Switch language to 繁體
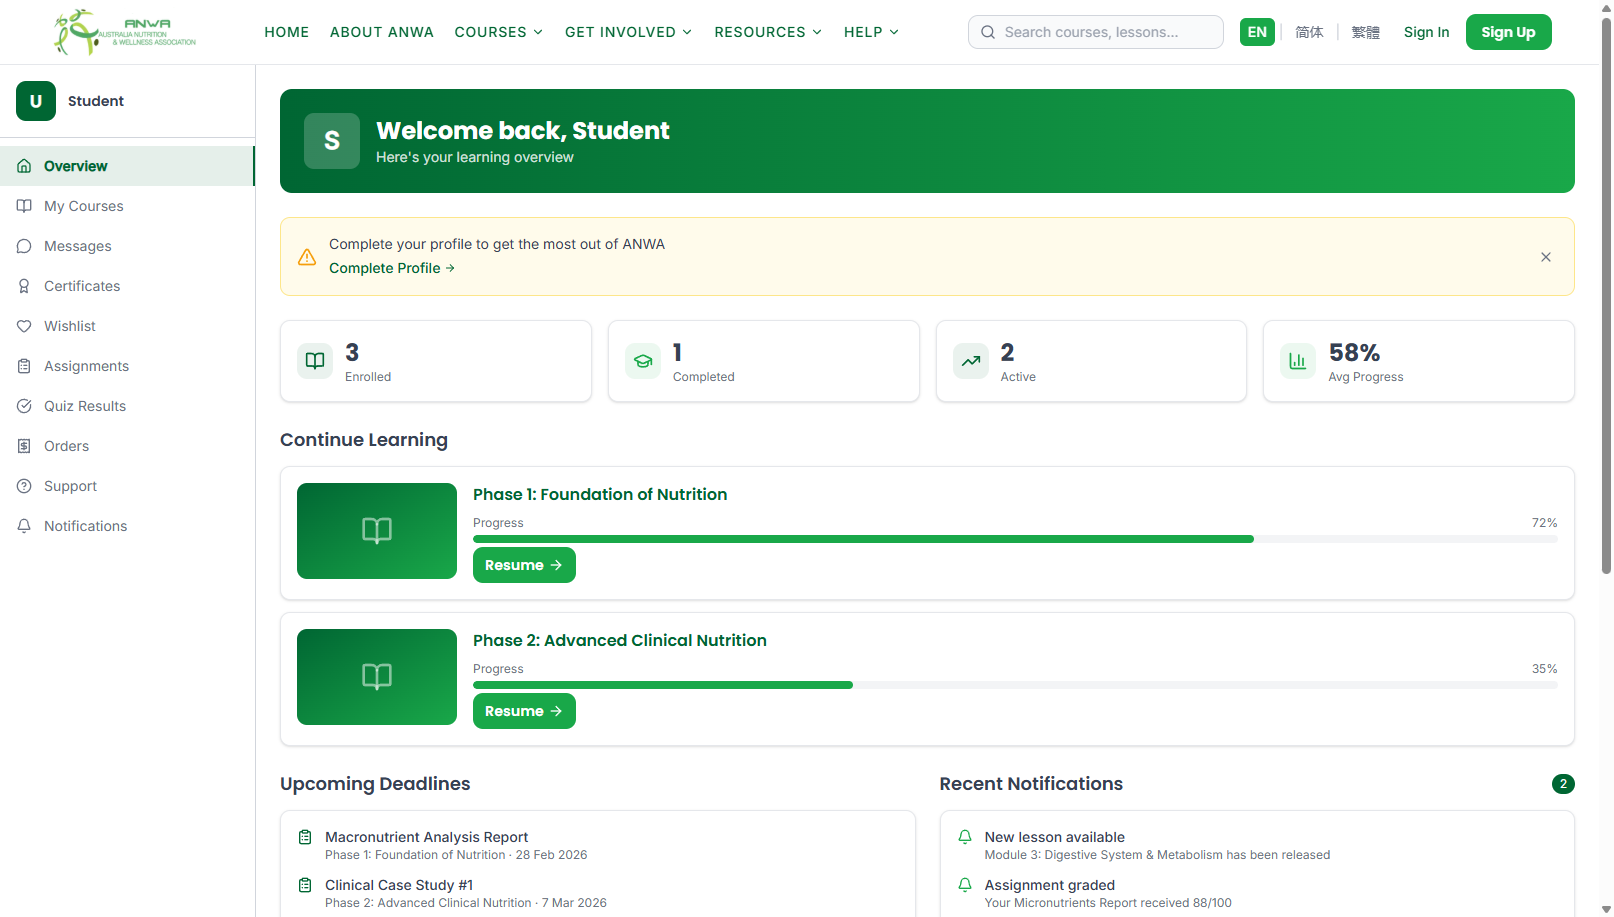This screenshot has width=1614, height=917. pos(1366,32)
